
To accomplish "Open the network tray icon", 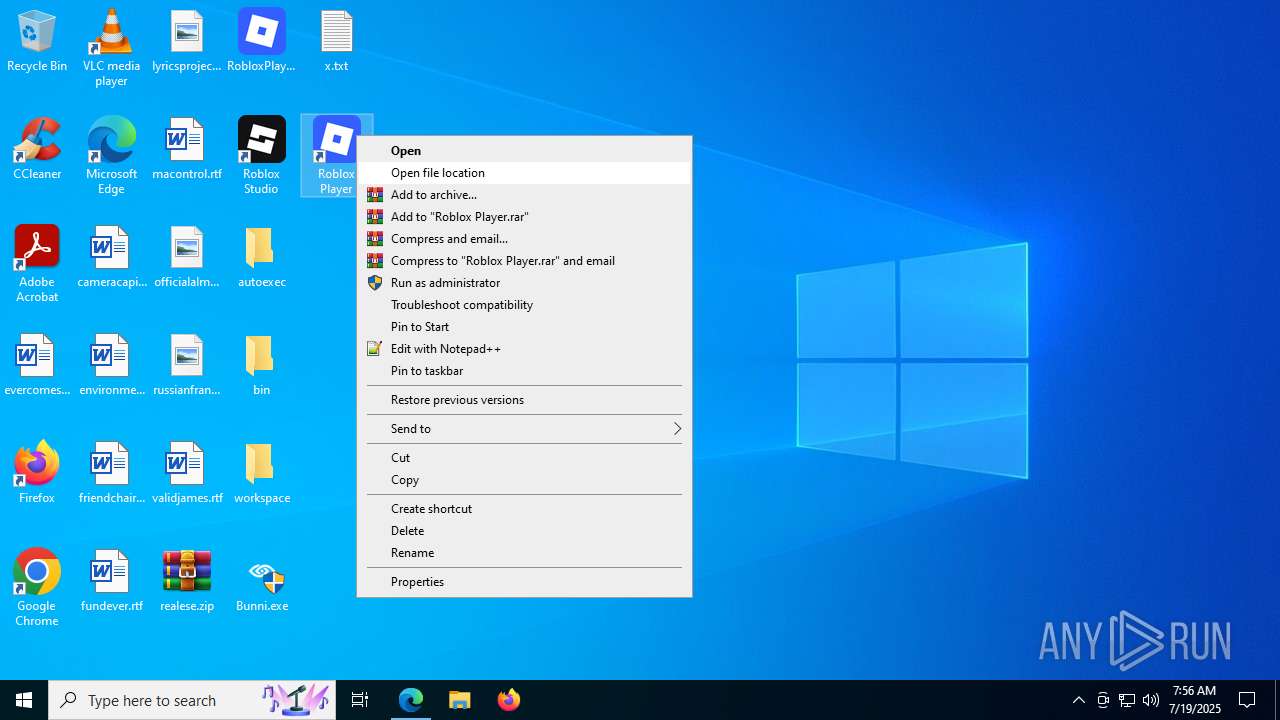I will coord(1127,700).
